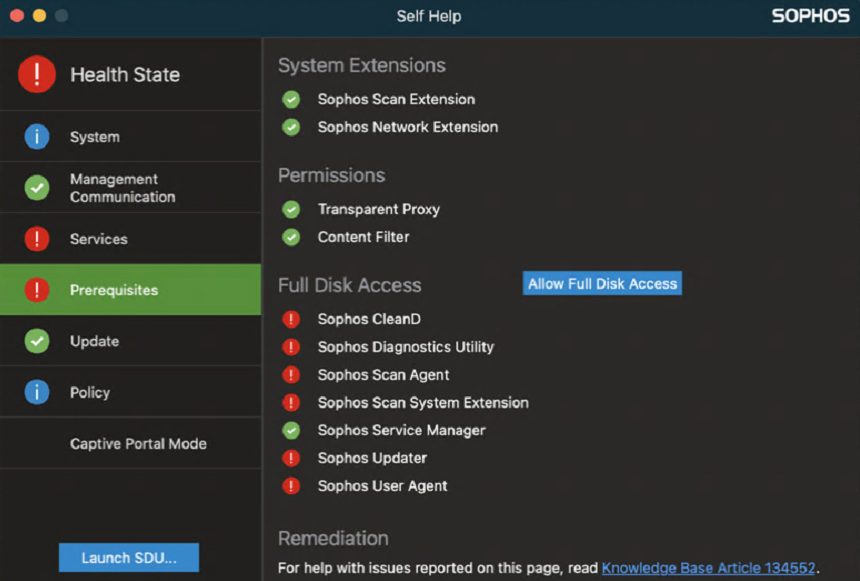
Task: Click the green check icon beside Update
Action: pyautogui.click(x=37, y=341)
